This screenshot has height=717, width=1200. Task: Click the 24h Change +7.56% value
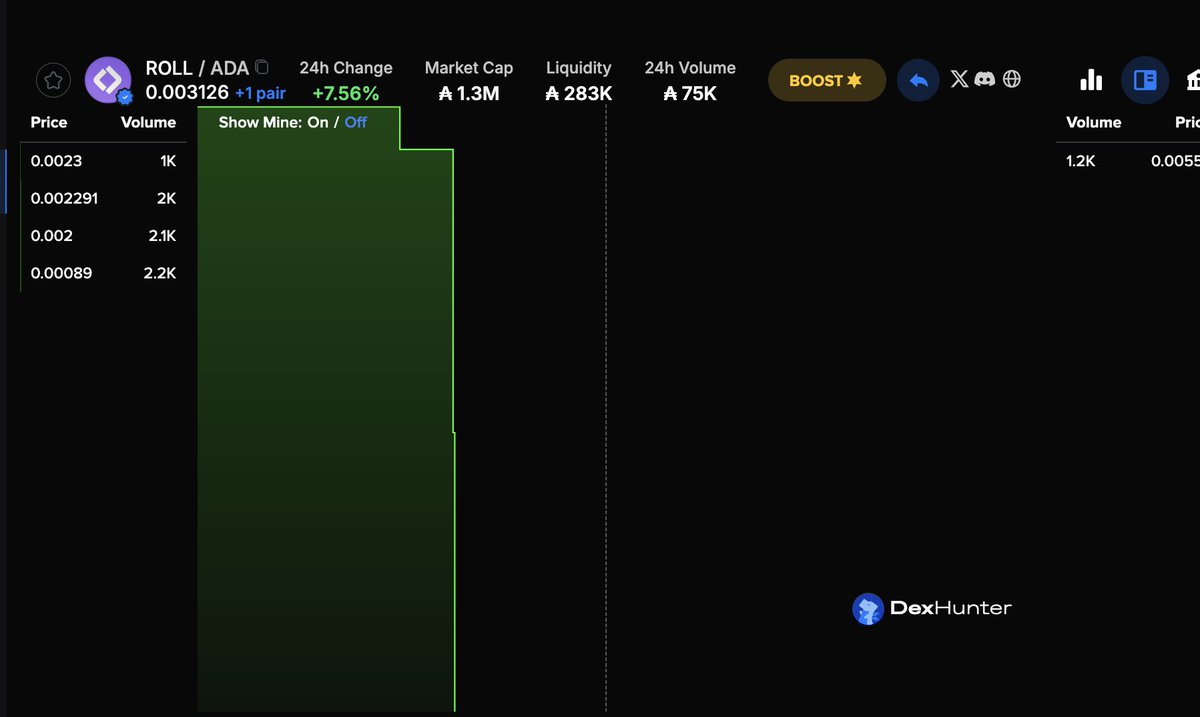point(345,94)
